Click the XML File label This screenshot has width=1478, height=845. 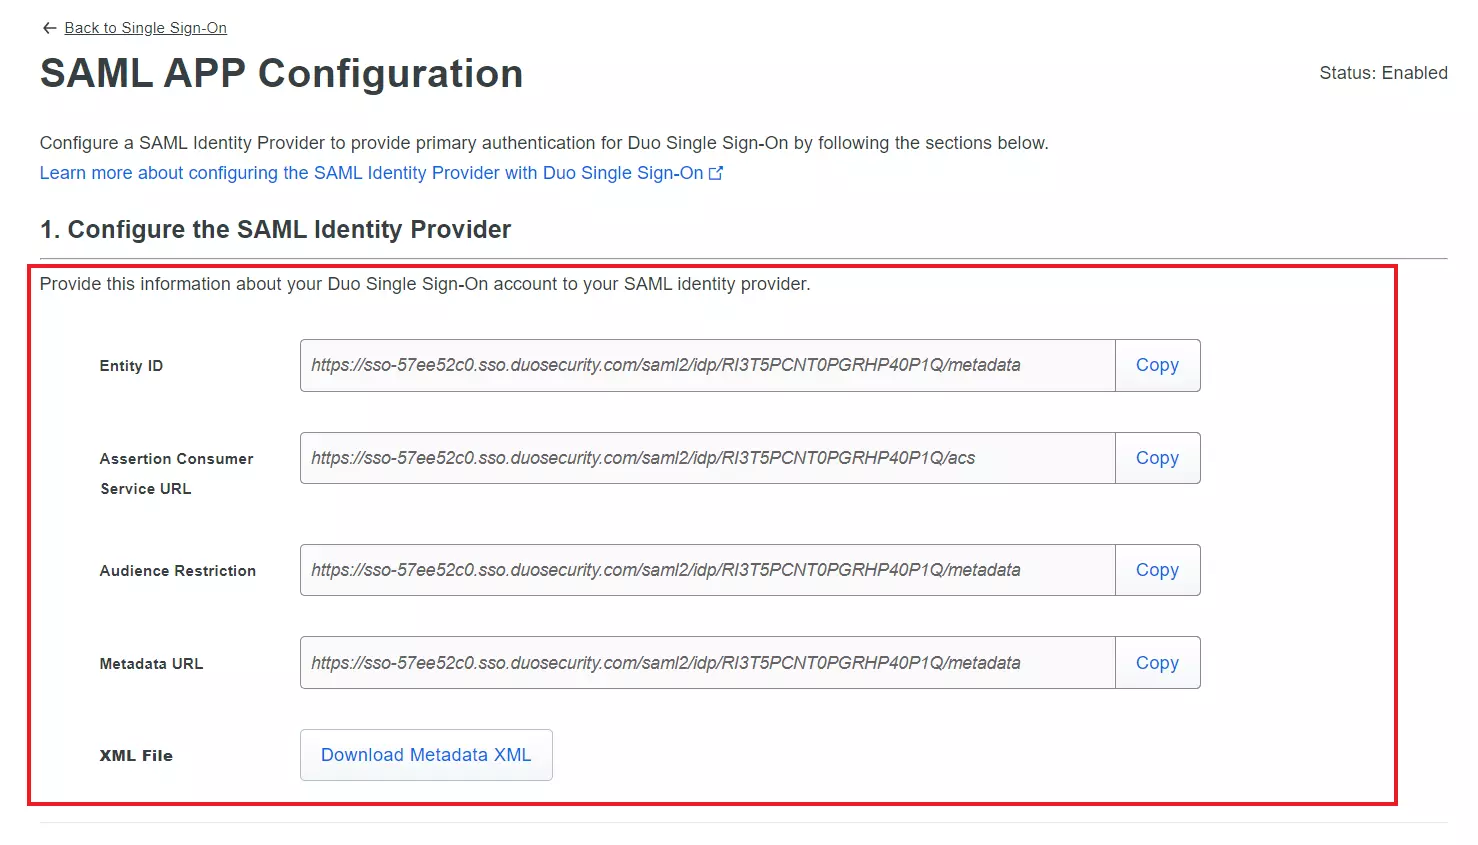136,756
